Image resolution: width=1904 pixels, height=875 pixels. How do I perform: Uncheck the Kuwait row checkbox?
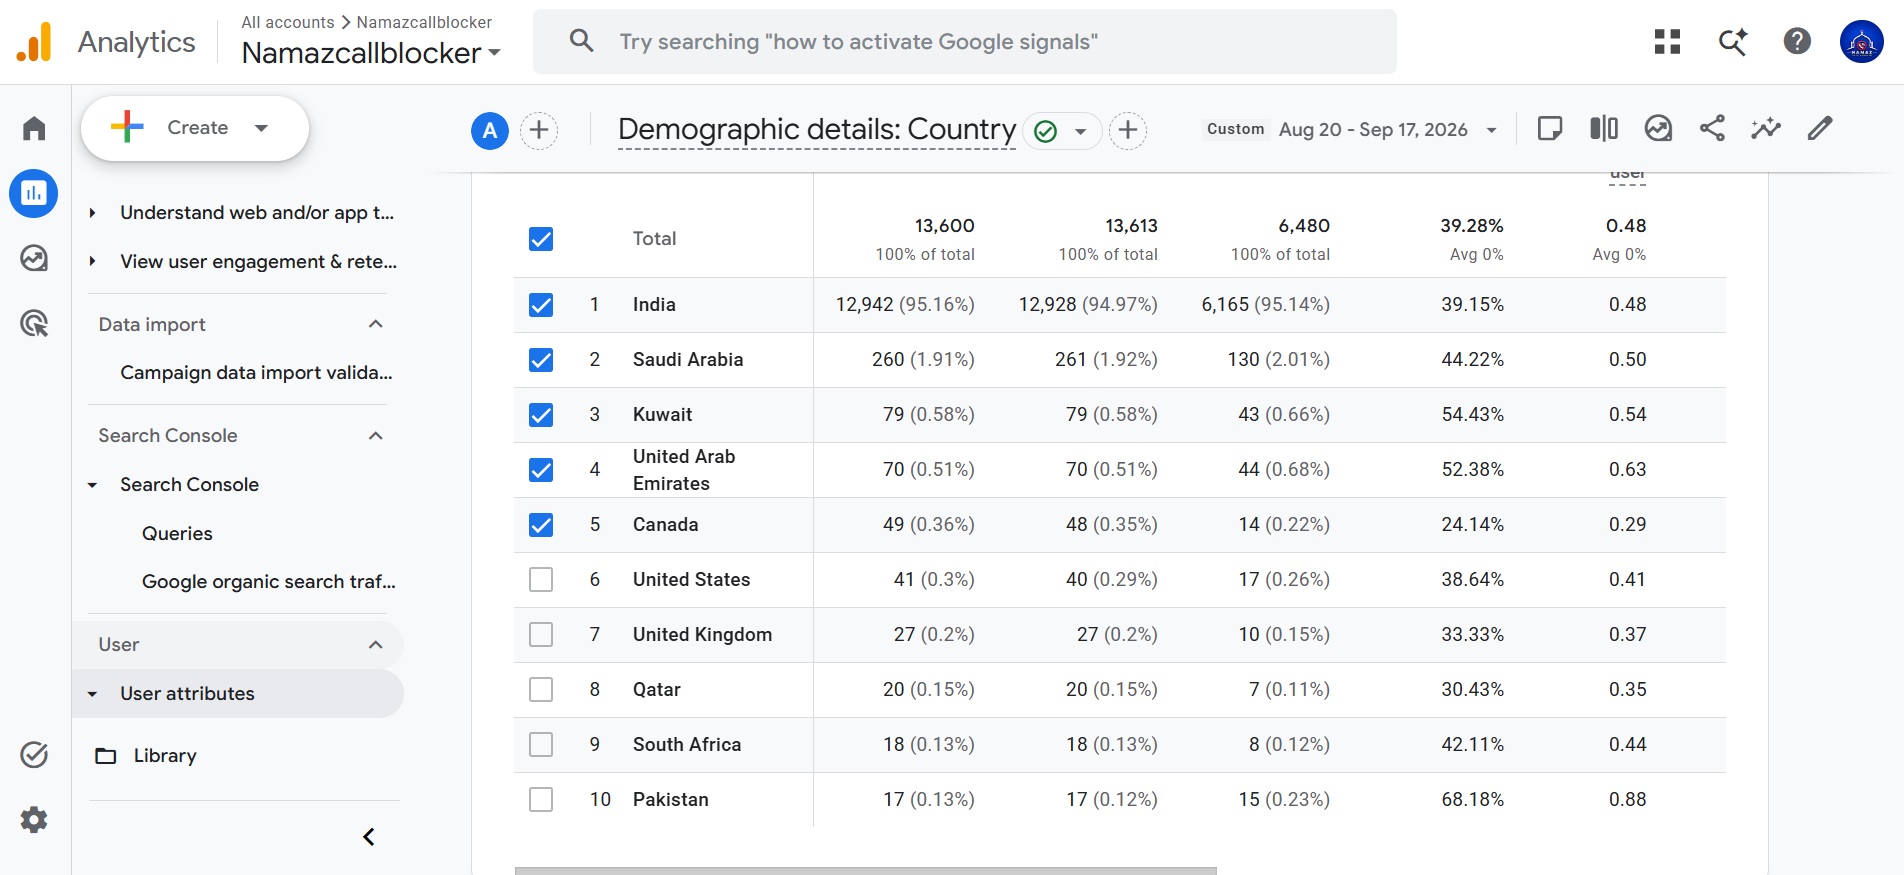(541, 415)
